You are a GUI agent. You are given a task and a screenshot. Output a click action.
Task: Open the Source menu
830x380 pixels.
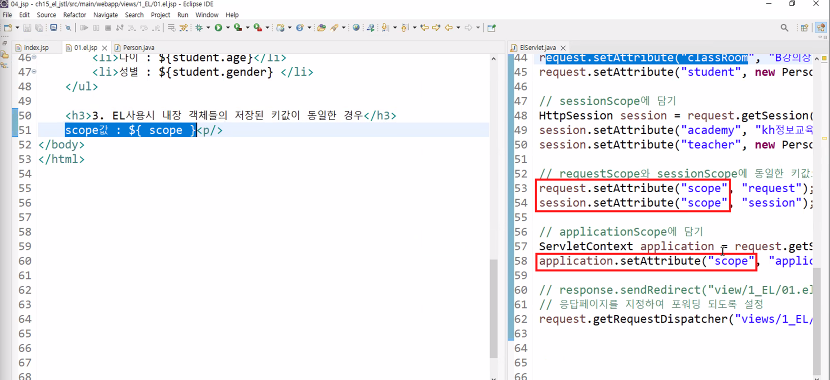[46, 15]
